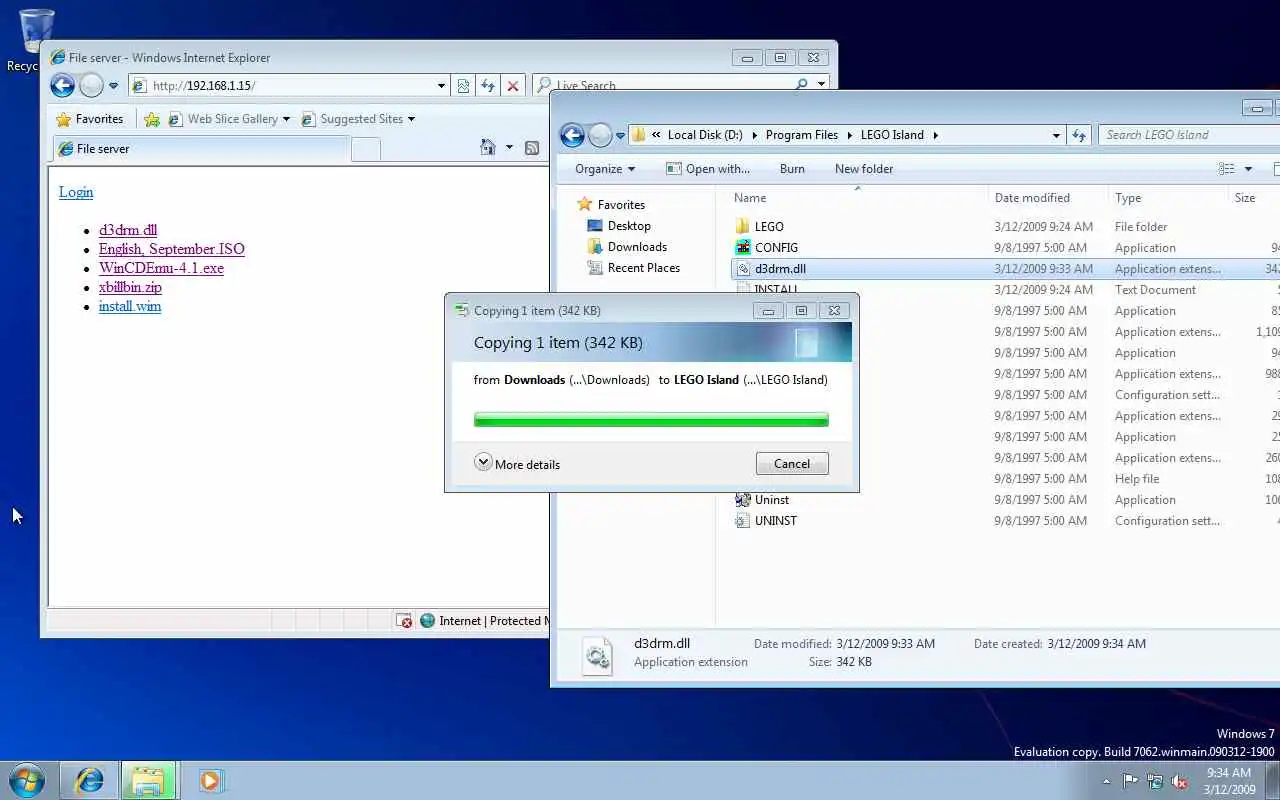Select the Uninst application file
Screen dimensions: 1280x800
click(771, 500)
